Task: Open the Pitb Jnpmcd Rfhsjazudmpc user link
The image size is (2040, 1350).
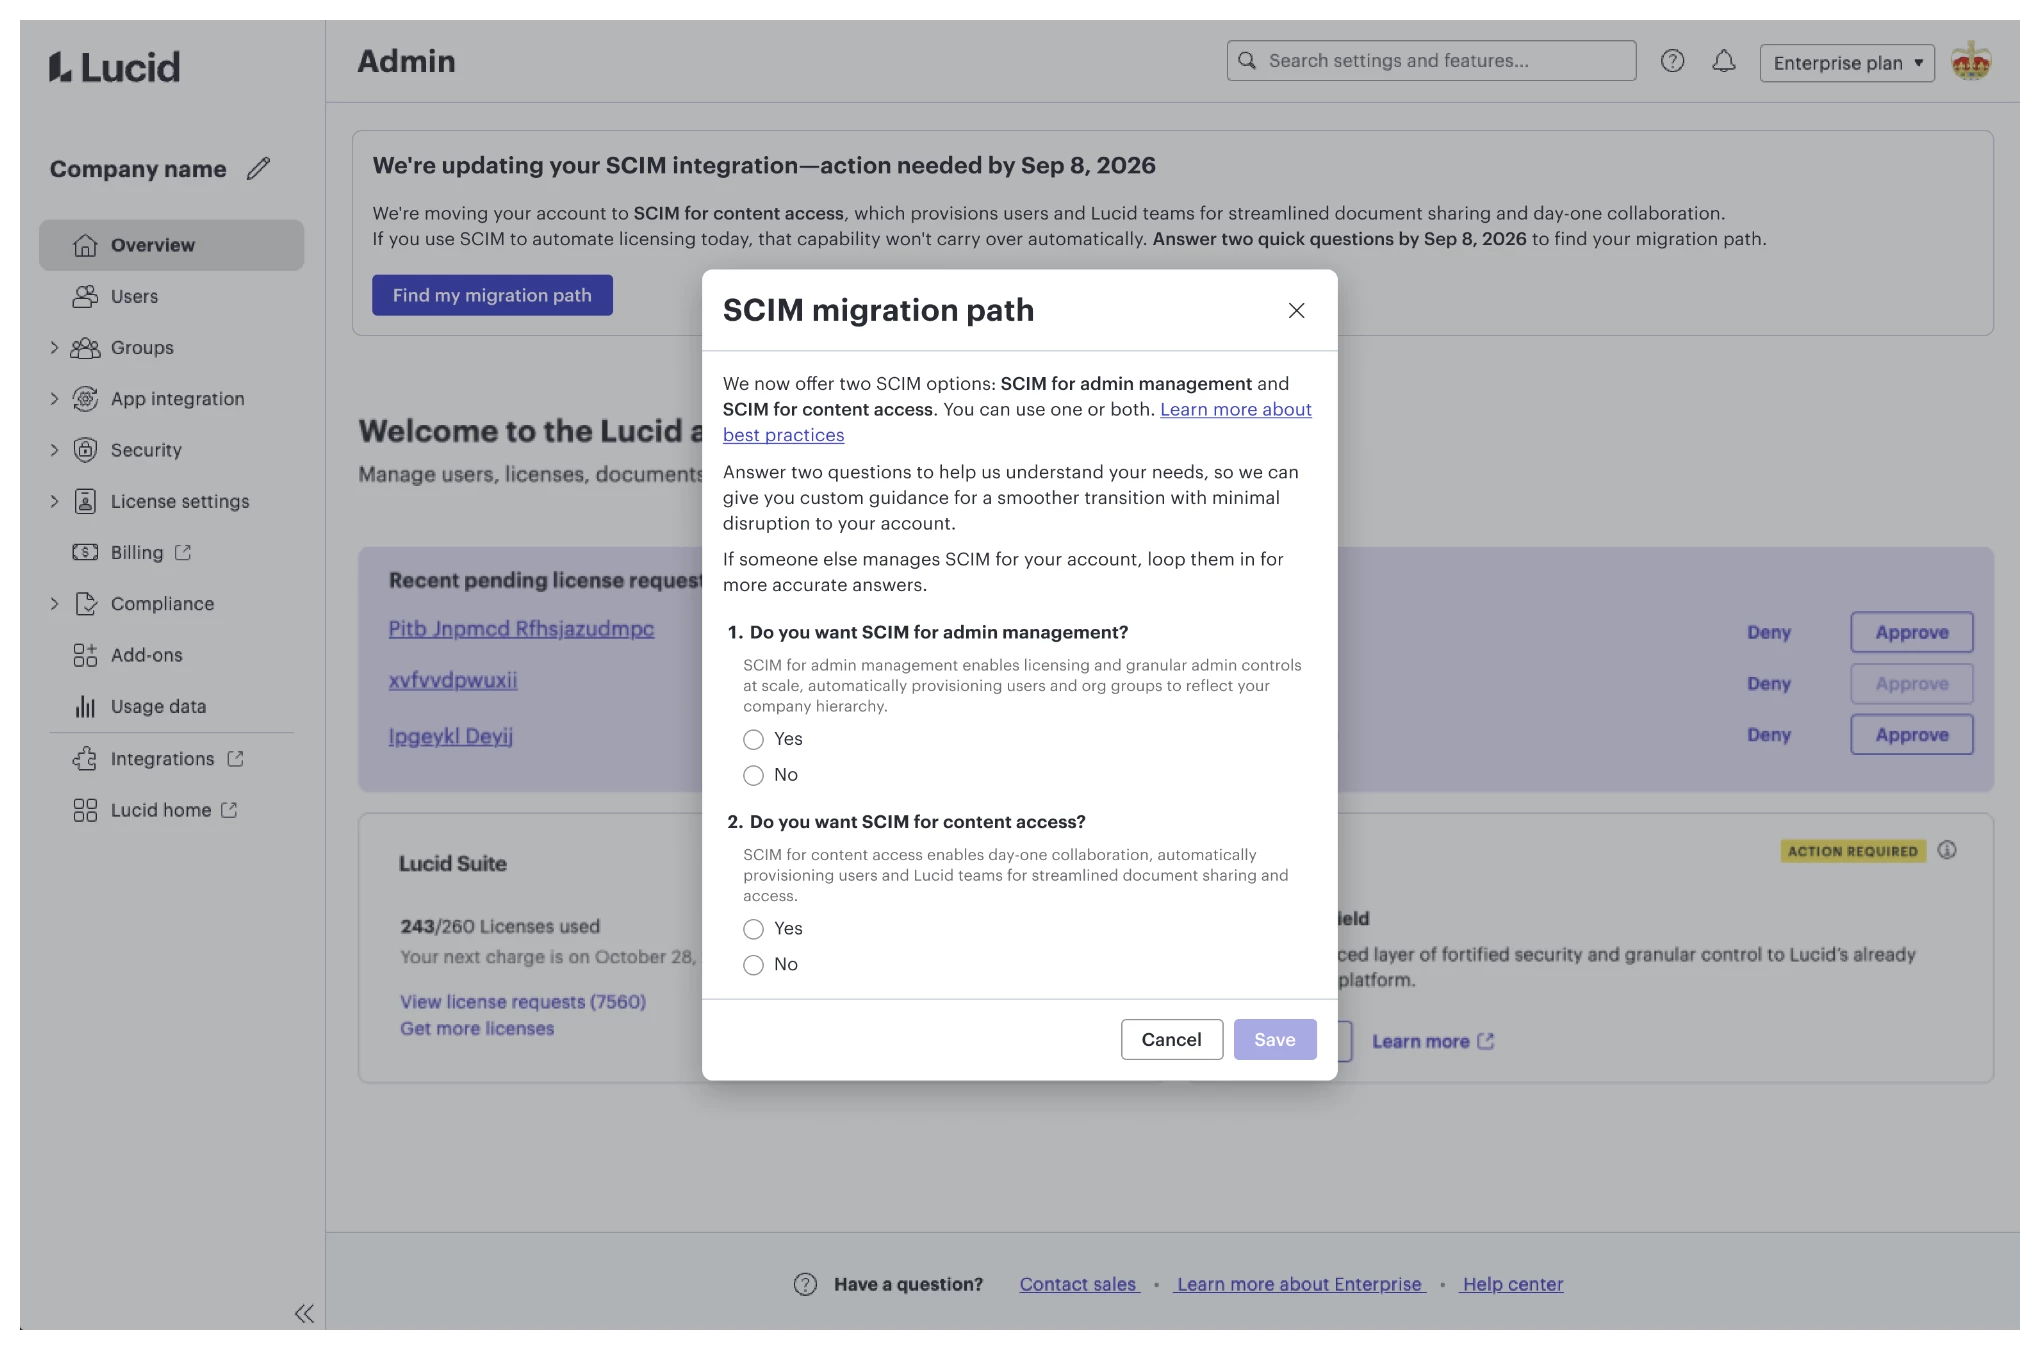Action: tap(521, 629)
